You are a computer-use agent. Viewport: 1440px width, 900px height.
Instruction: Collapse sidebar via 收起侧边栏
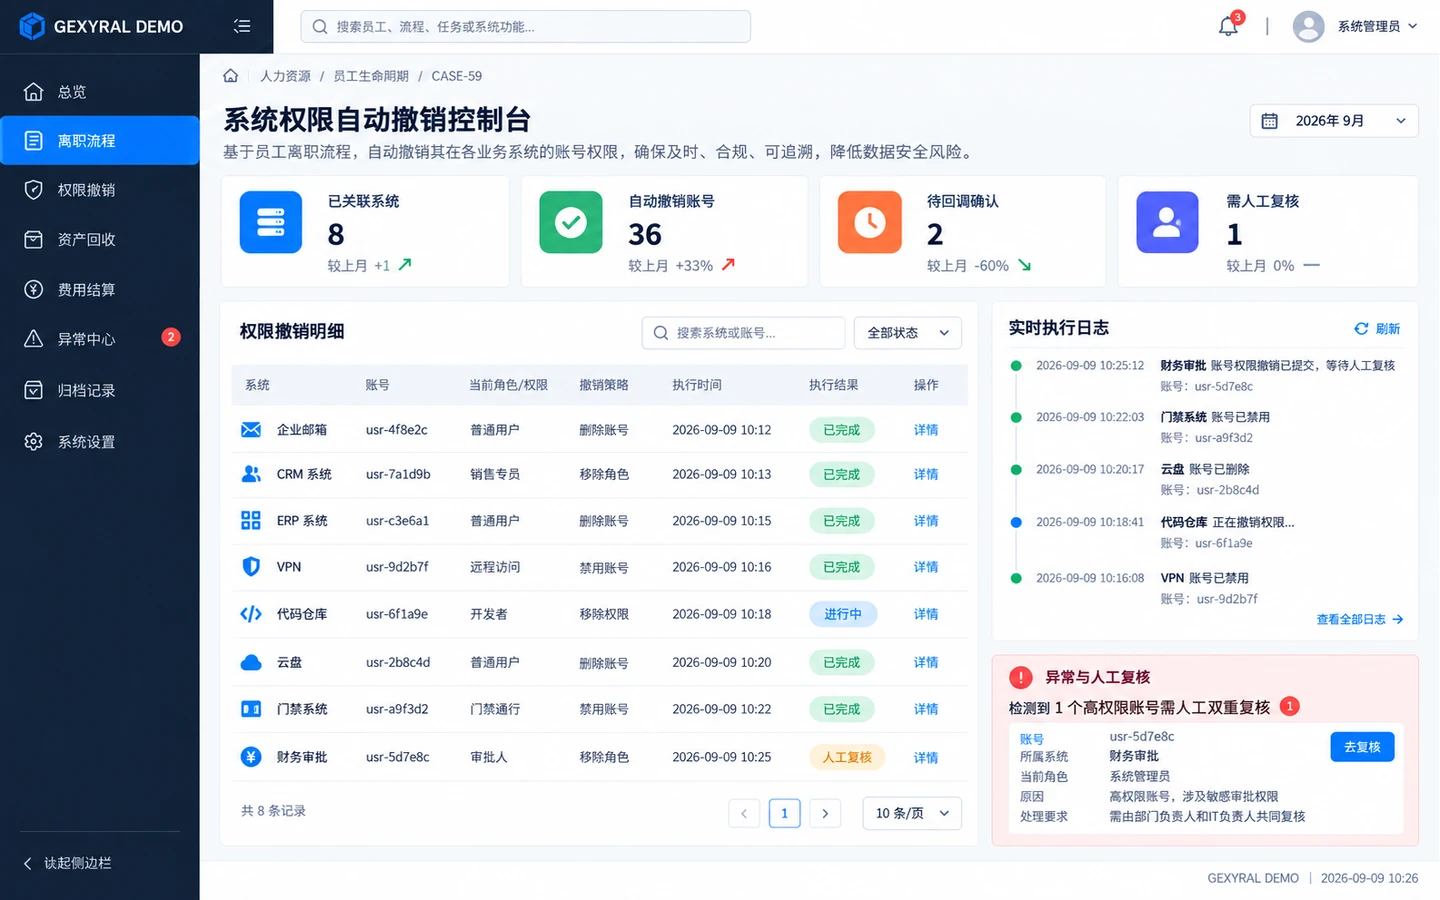click(68, 863)
